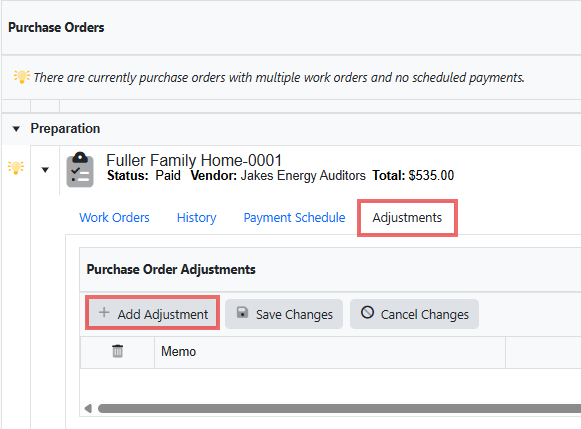Click the $535.00 total amount
The height and width of the screenshot is (429, 581).
[431, 176]
